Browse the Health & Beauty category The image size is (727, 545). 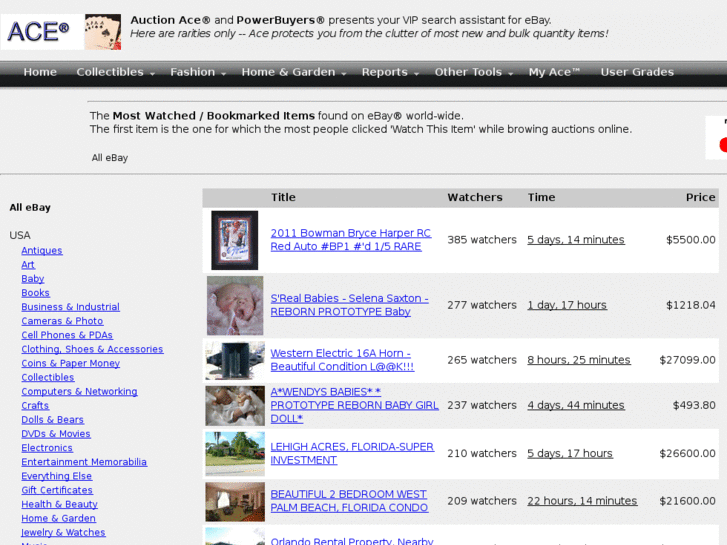[x=59, y=504]
